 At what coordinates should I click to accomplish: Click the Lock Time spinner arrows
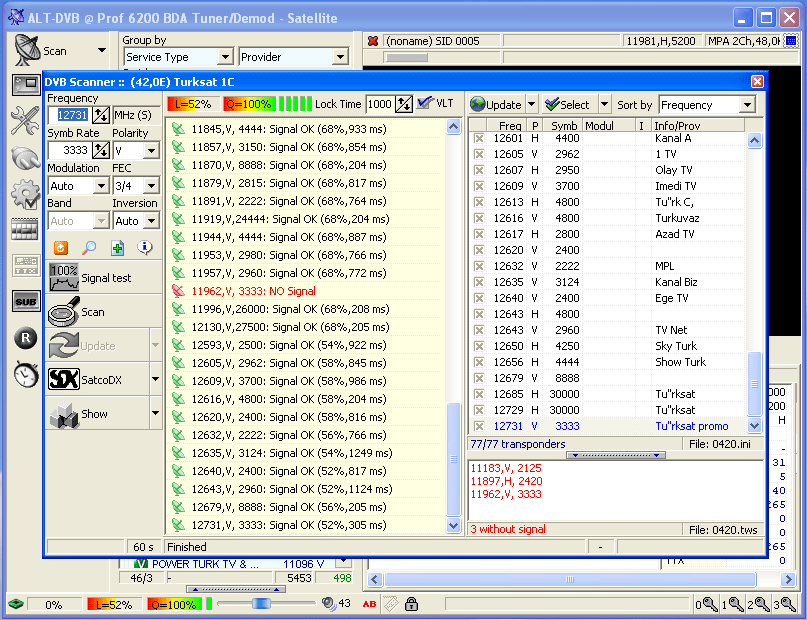pos(404,104)
